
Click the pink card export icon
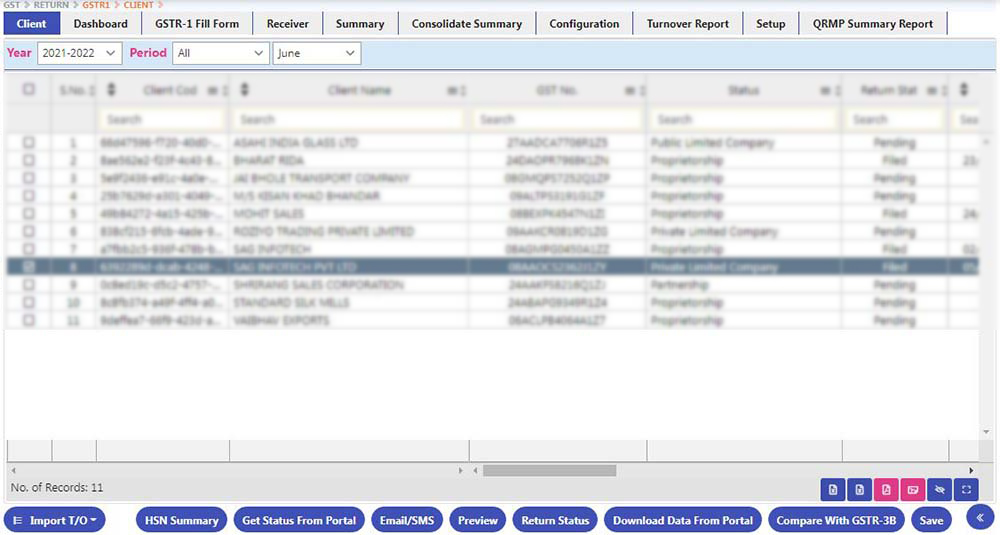pyautogui.click(x=912, y=489)
